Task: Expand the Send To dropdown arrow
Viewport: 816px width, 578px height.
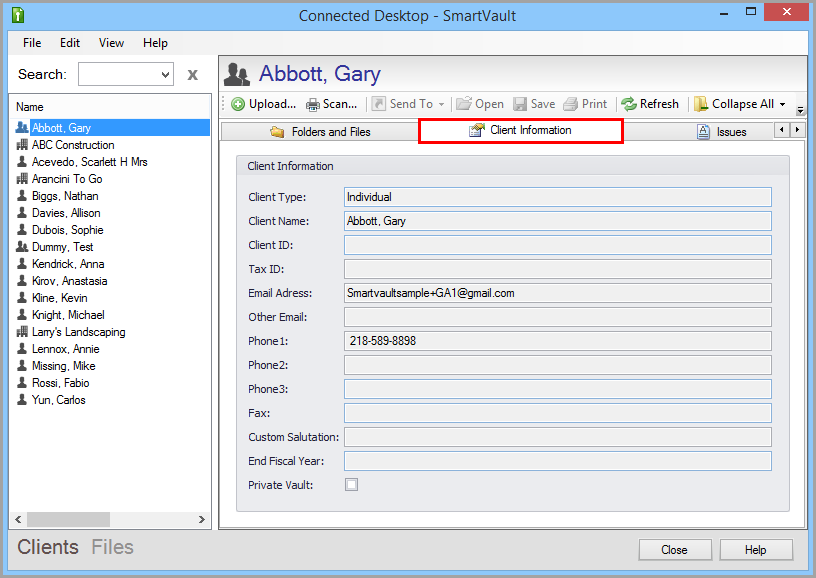Action: pyautogui.click(x=441, y=105)
